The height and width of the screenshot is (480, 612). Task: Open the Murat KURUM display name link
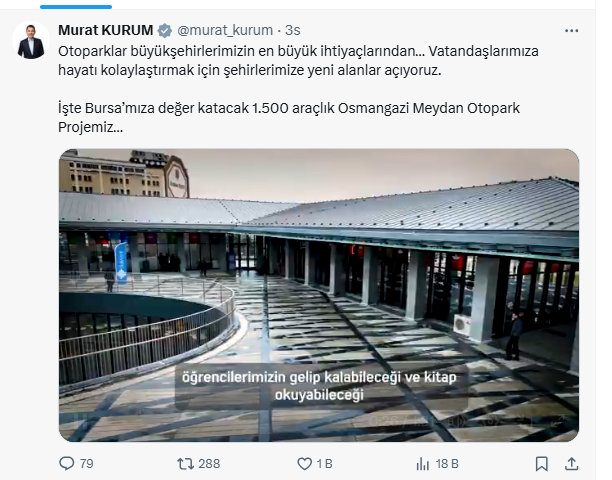105,30
